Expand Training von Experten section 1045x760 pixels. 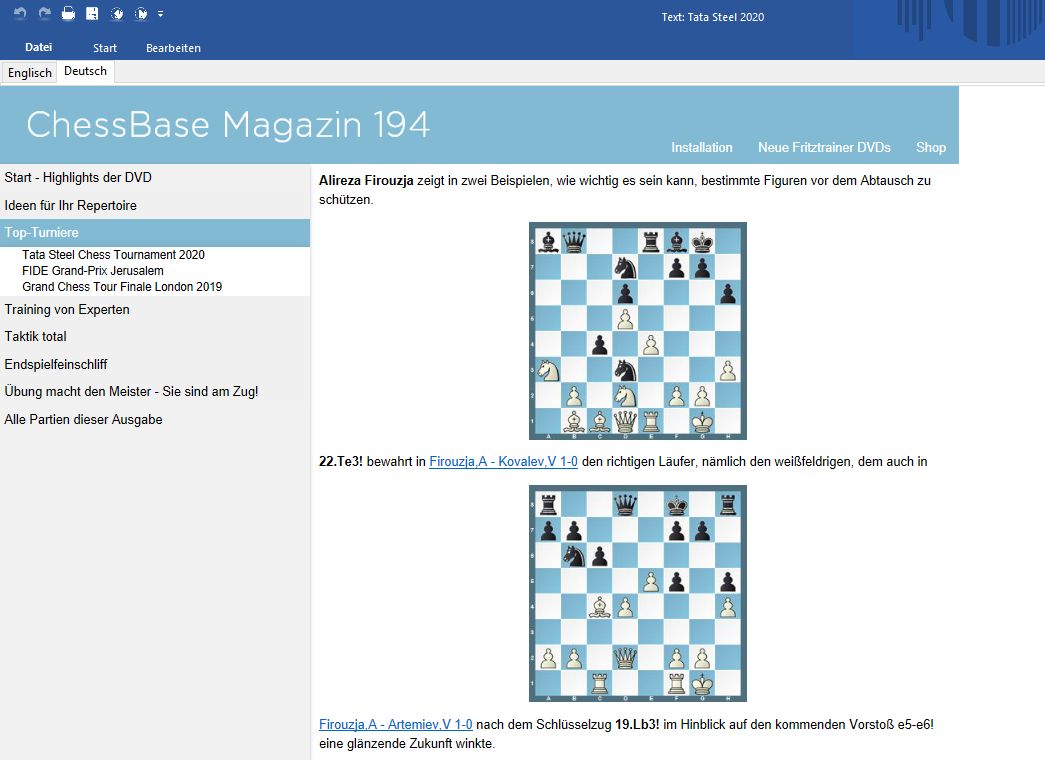pos(67,309)
